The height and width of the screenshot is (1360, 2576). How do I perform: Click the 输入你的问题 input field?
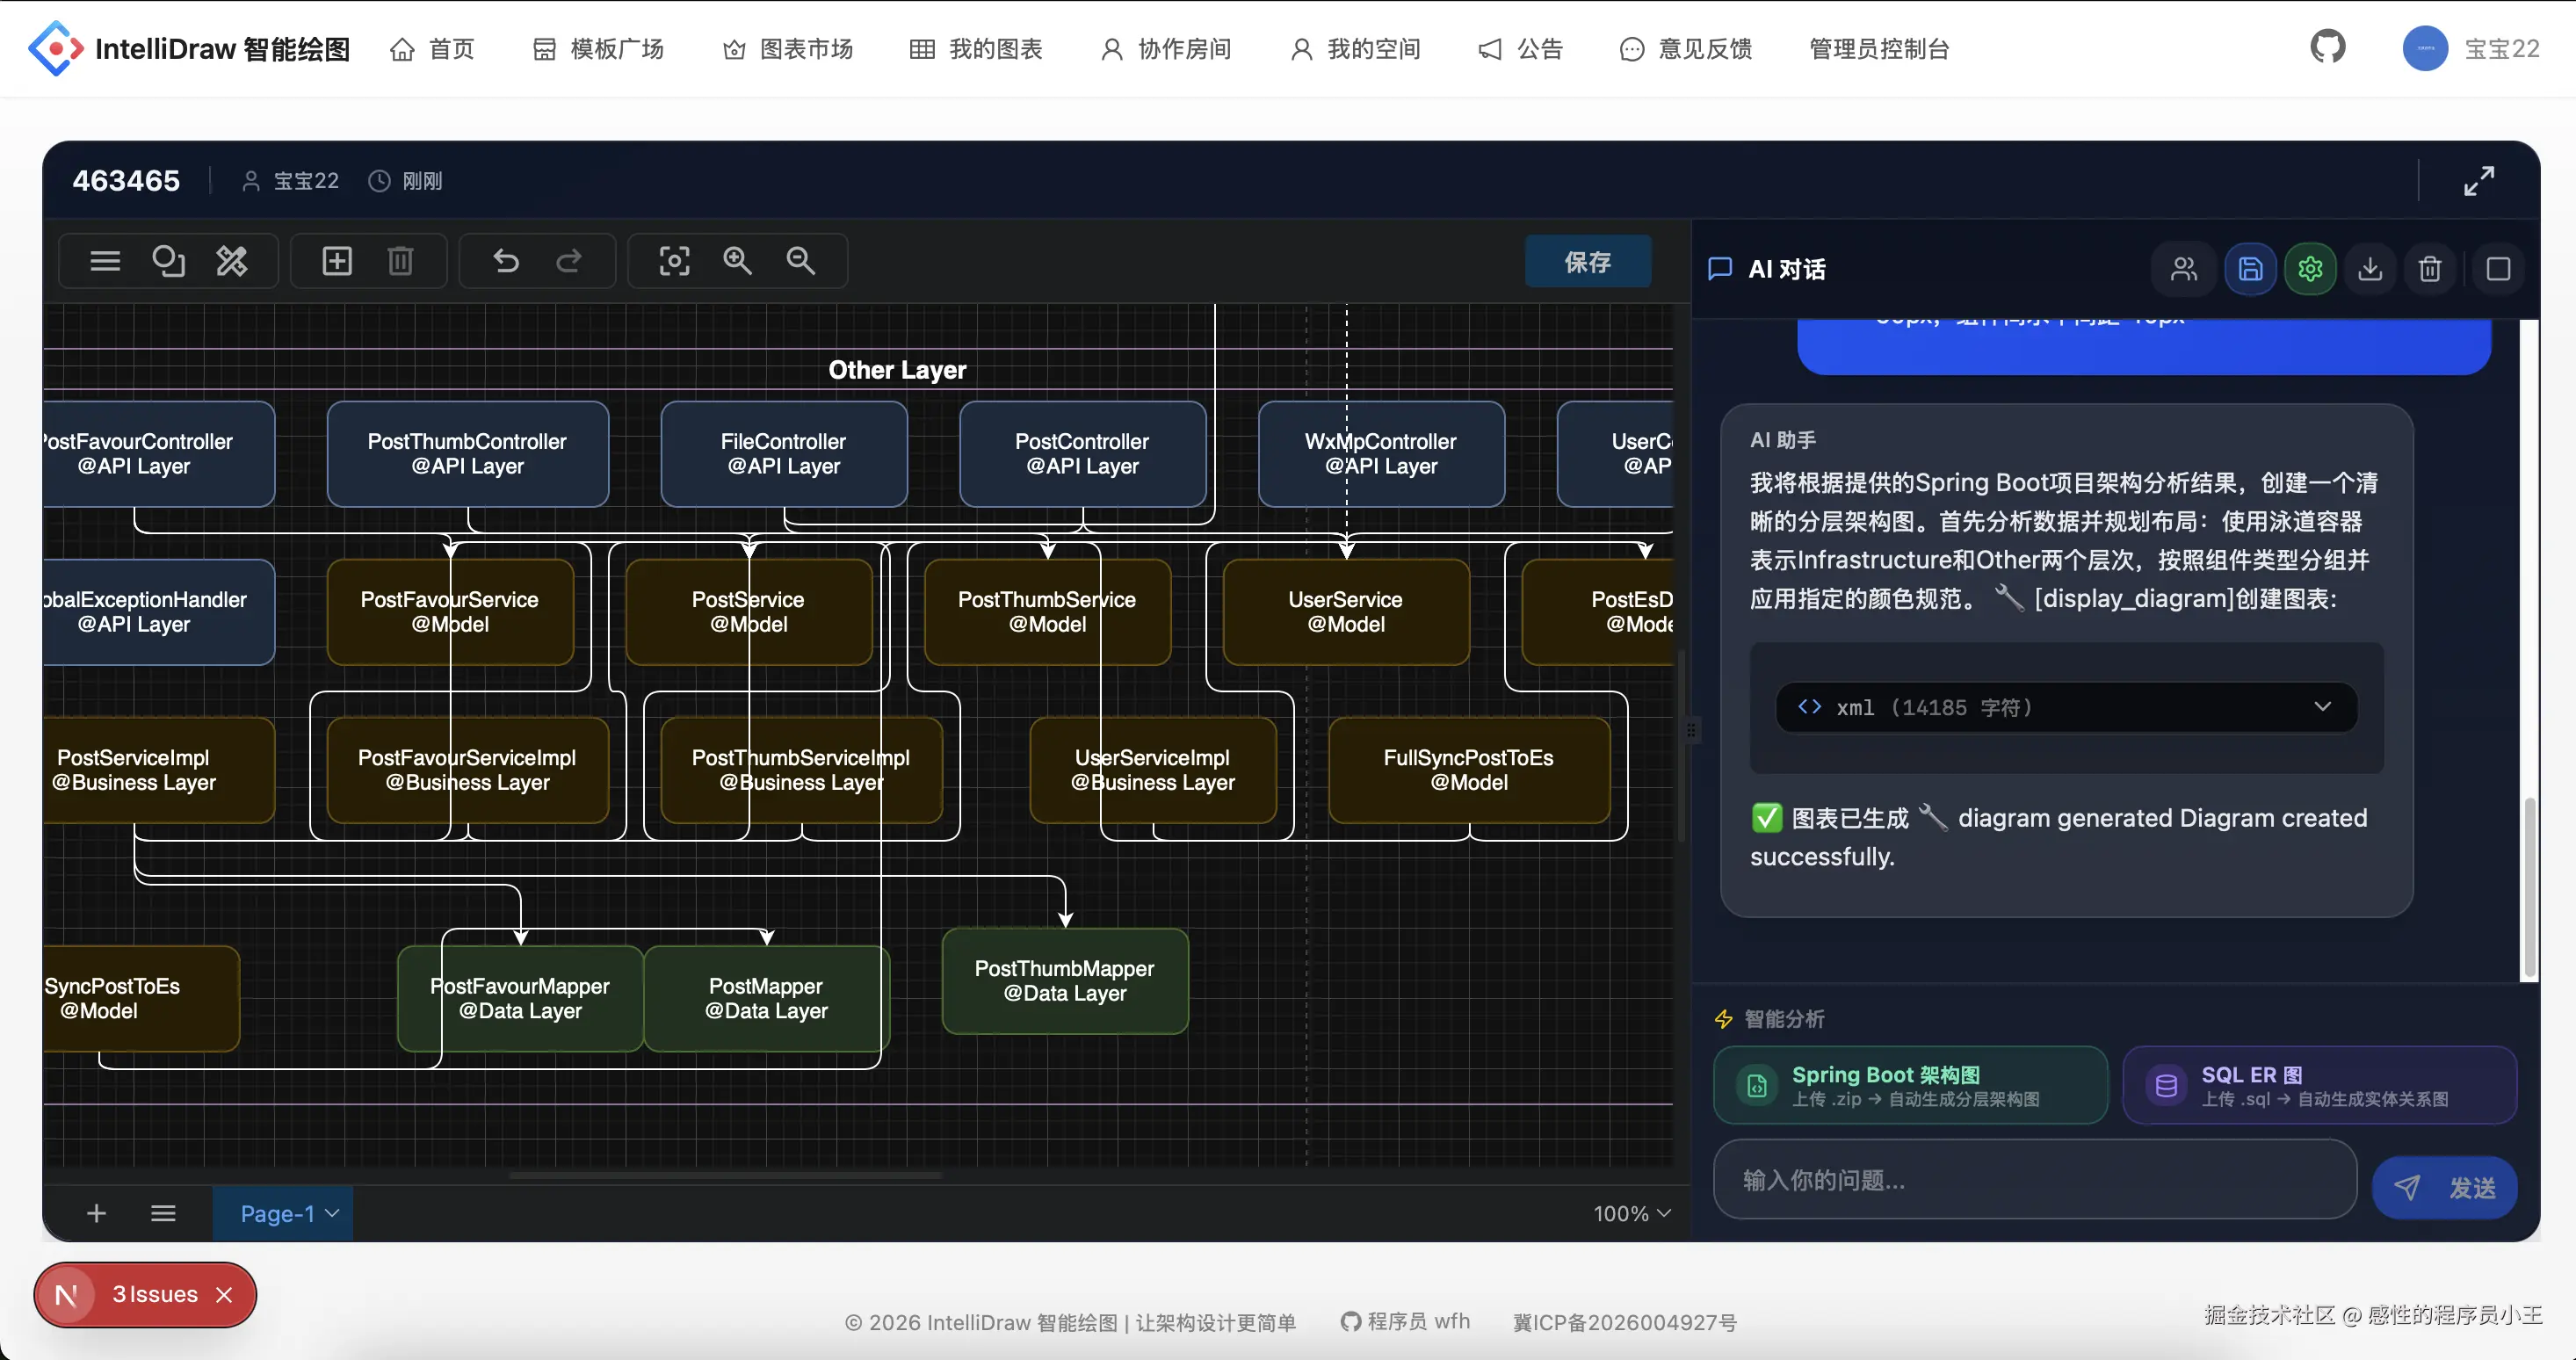point(2034,1180)
